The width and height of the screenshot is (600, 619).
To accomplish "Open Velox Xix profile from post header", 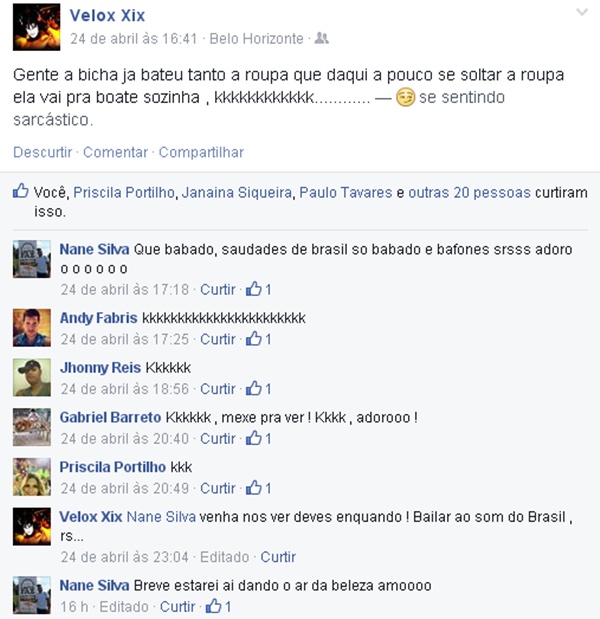I will tap(107, 16).
